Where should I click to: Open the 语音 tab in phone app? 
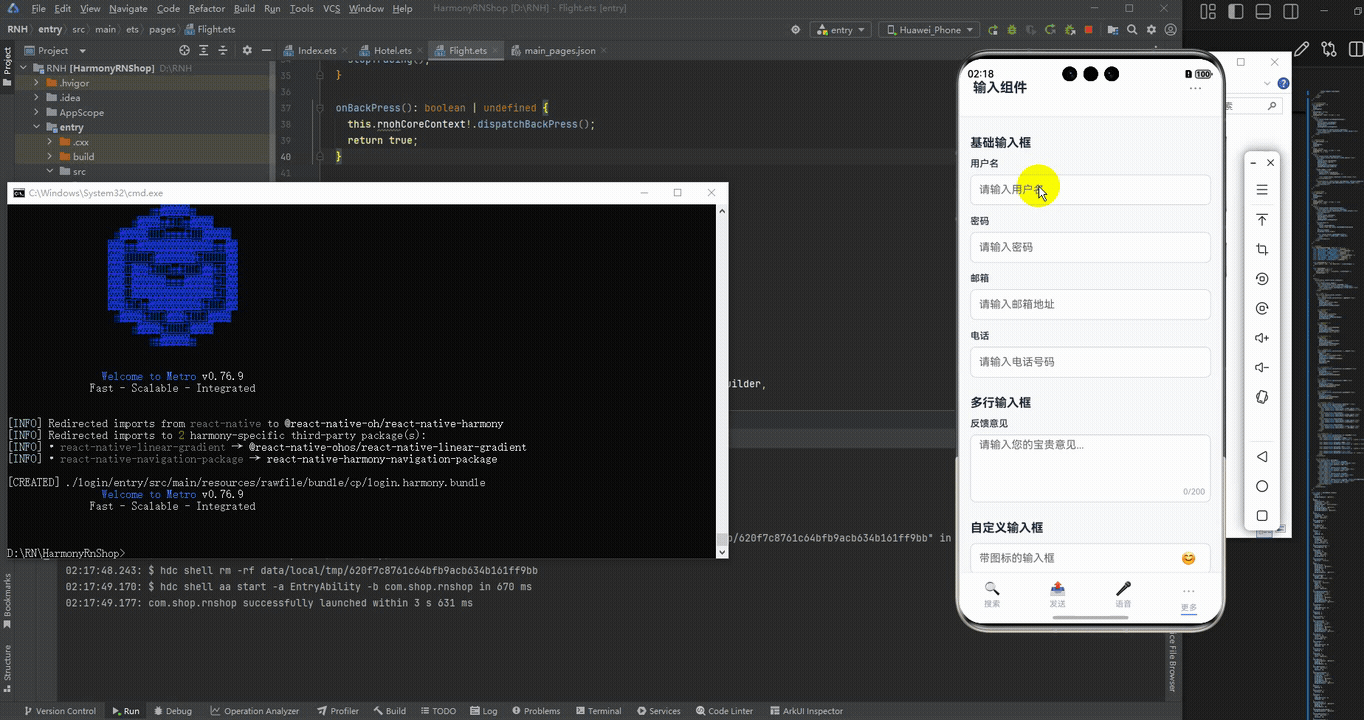tap(1123, 595)
